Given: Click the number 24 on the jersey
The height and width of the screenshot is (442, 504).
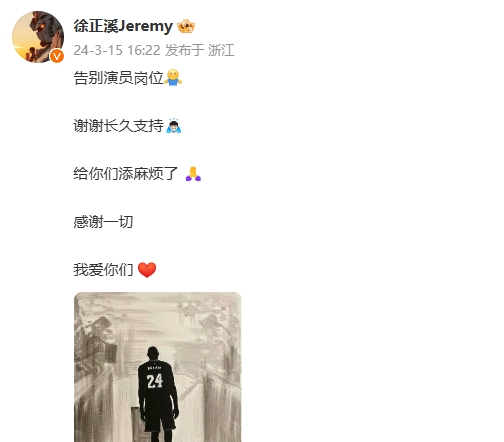Looking at the screenshot, I should pyautogui.click(x=155, y=381).
